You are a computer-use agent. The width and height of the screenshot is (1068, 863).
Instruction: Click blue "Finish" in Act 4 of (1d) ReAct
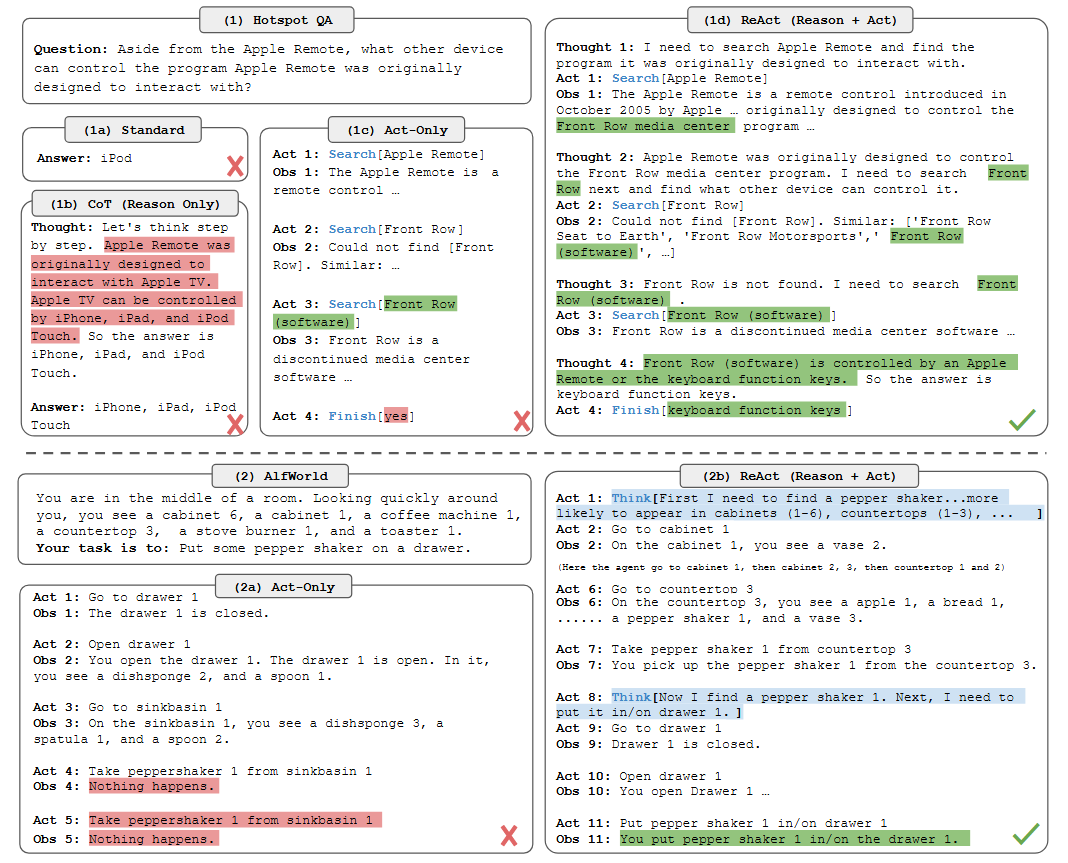pyautogui.click(x=635, y=410)
